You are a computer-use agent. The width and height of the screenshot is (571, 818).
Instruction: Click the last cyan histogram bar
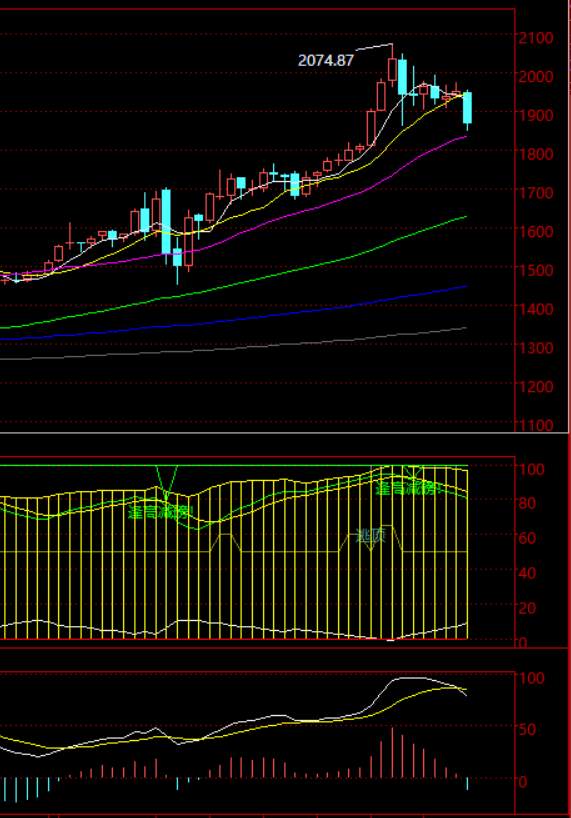pos(467,784)
